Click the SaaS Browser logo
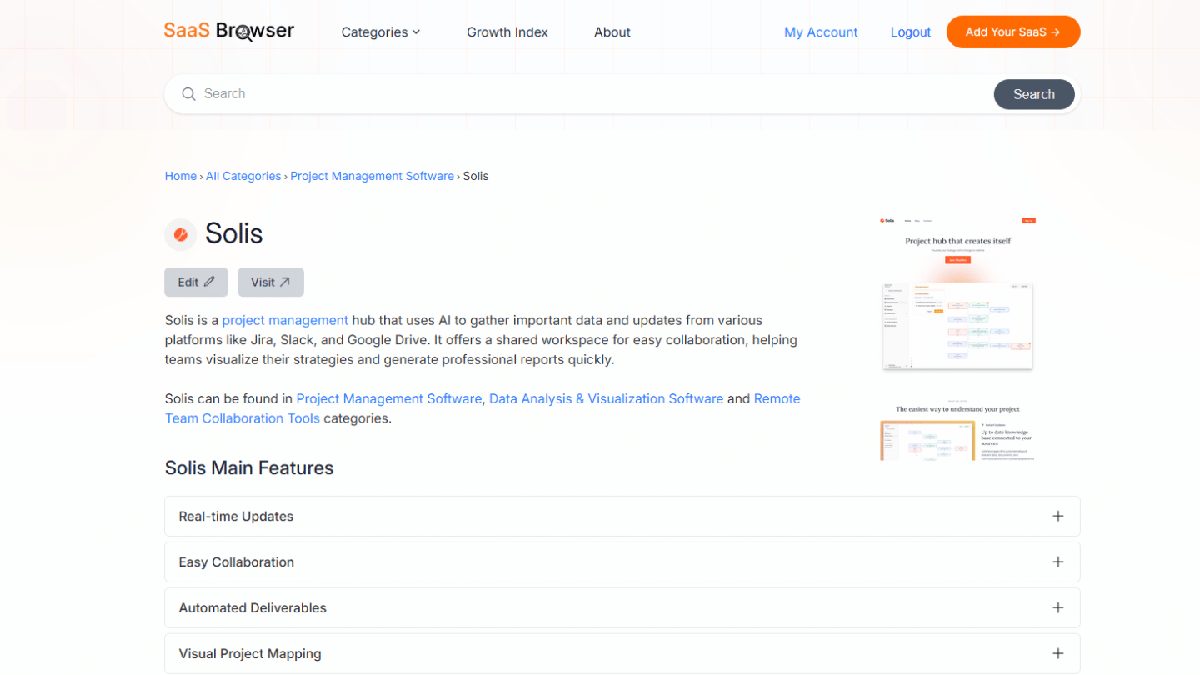Image resolution: width=1200 pixels, height=675 pixels. tap(229, 31)
